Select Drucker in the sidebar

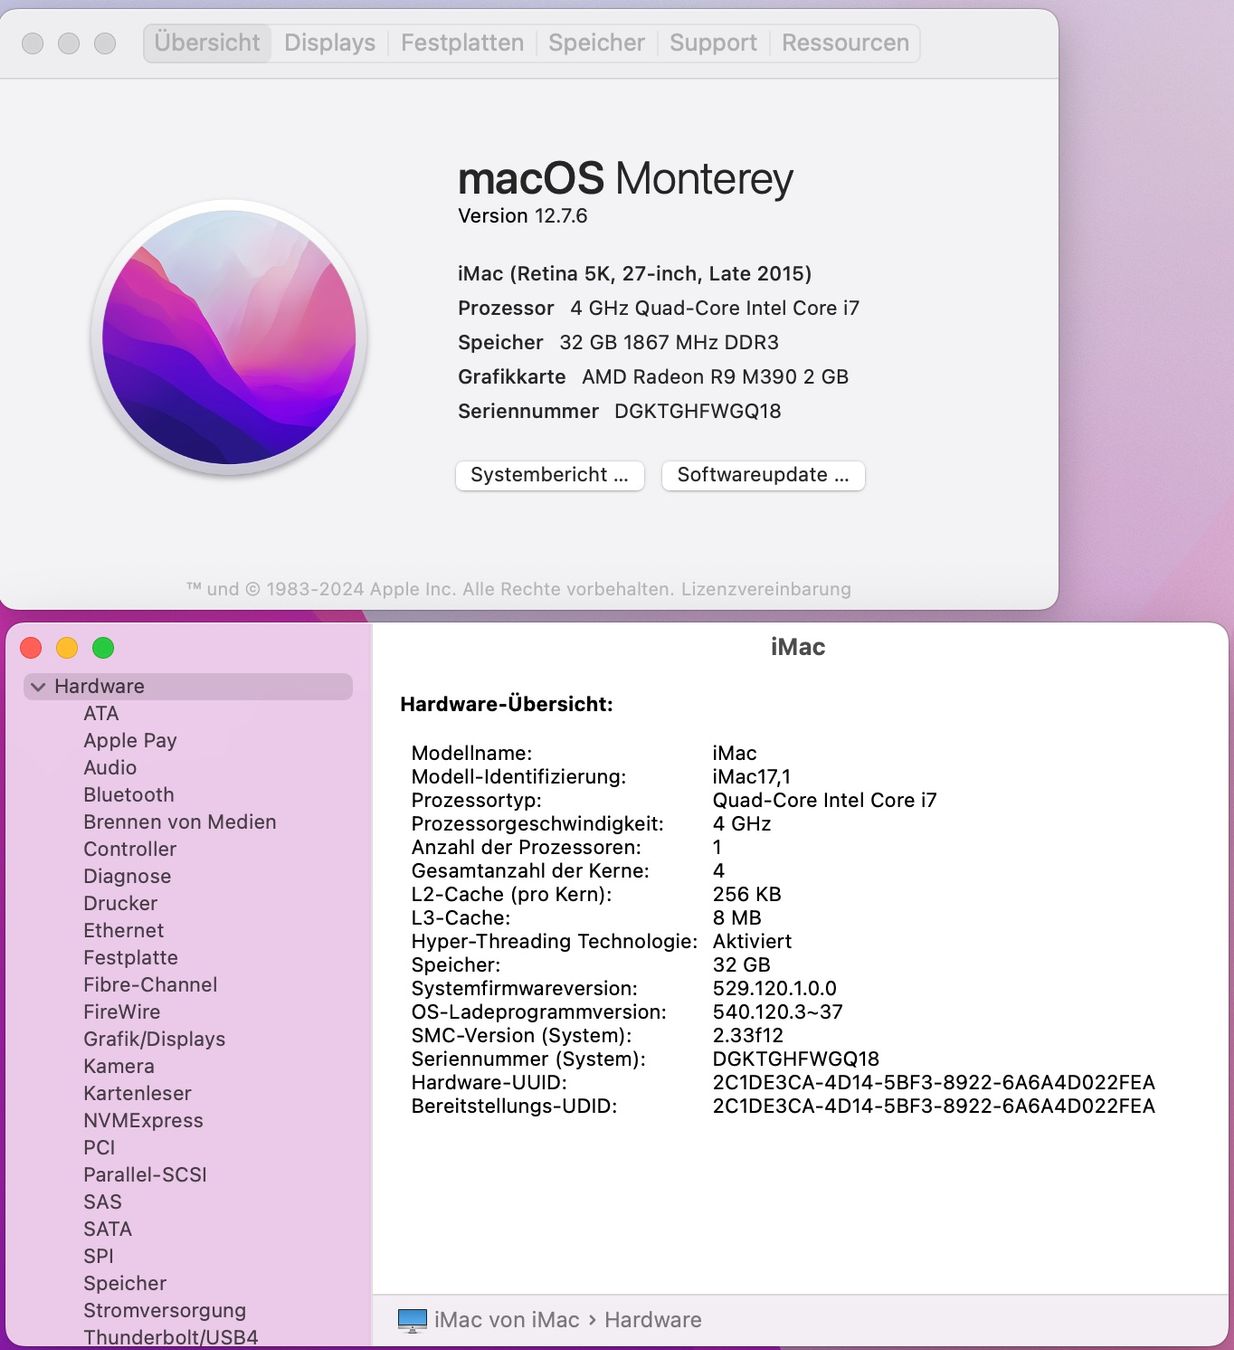point(120,903)
